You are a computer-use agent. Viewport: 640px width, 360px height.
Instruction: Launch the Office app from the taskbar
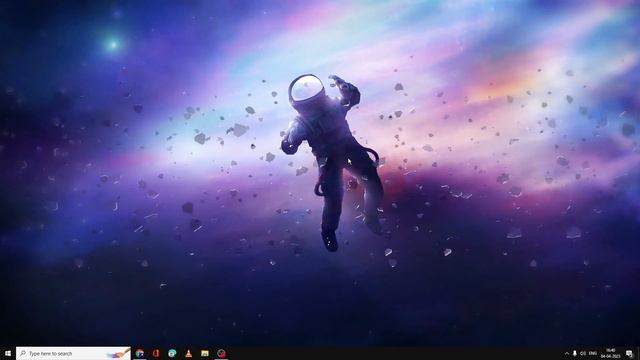156,353
